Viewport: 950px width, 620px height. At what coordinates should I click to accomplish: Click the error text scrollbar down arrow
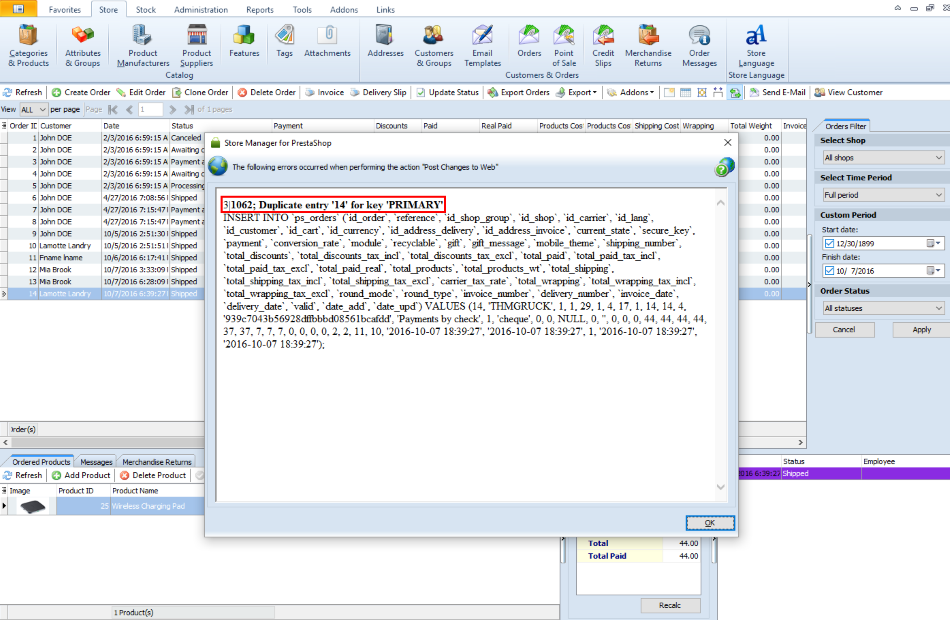720,487
